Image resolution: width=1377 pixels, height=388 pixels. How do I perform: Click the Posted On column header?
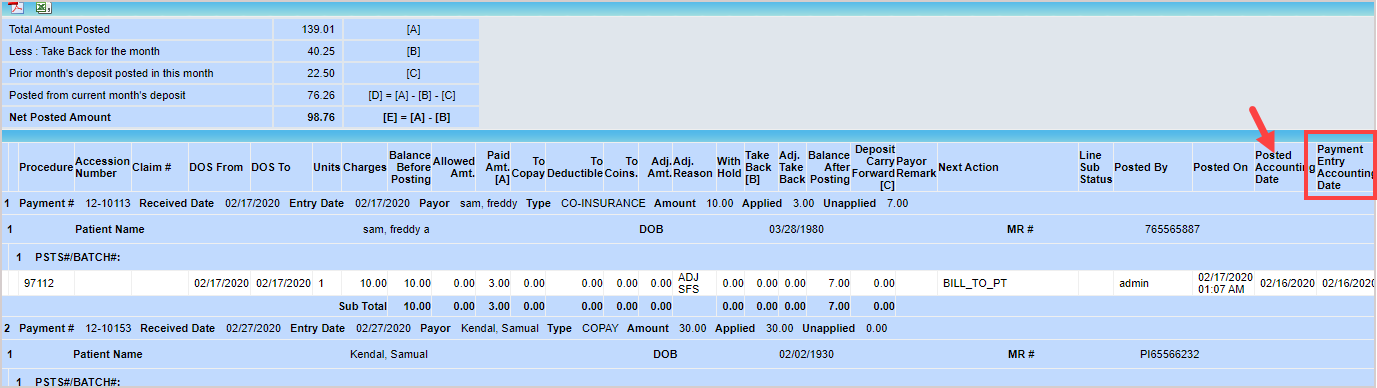pos(1220,167)
